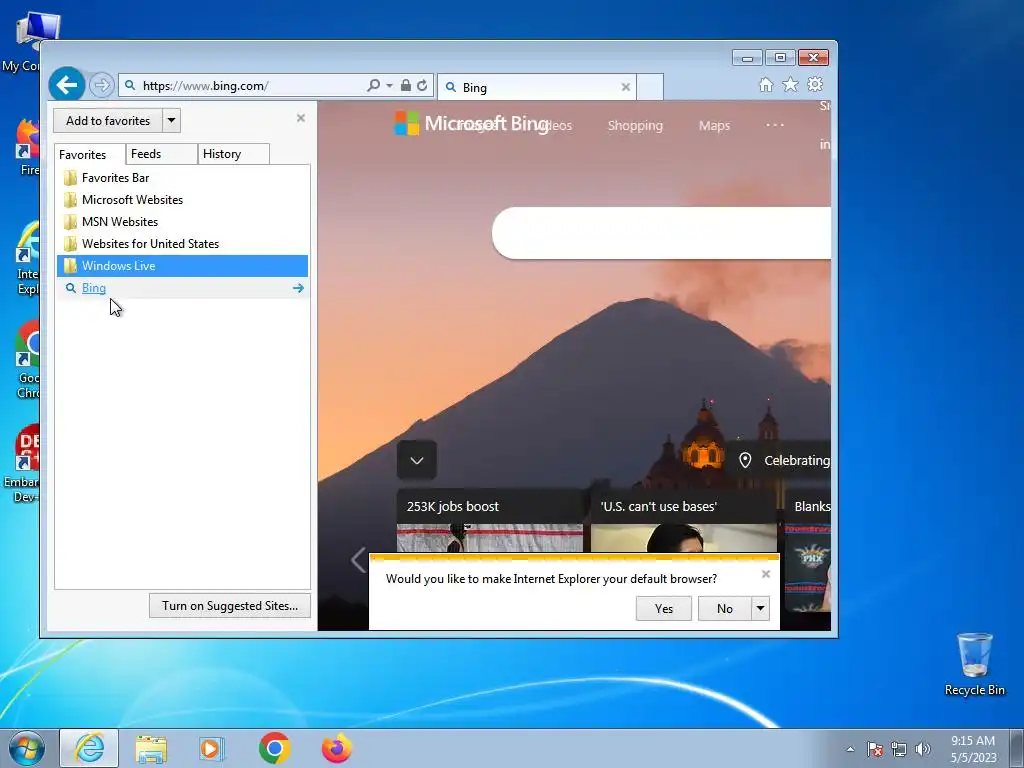Open the 253K jobs boost news card
The width and height of the screenshot is (1024, 768).
click(x=490, y=520)
